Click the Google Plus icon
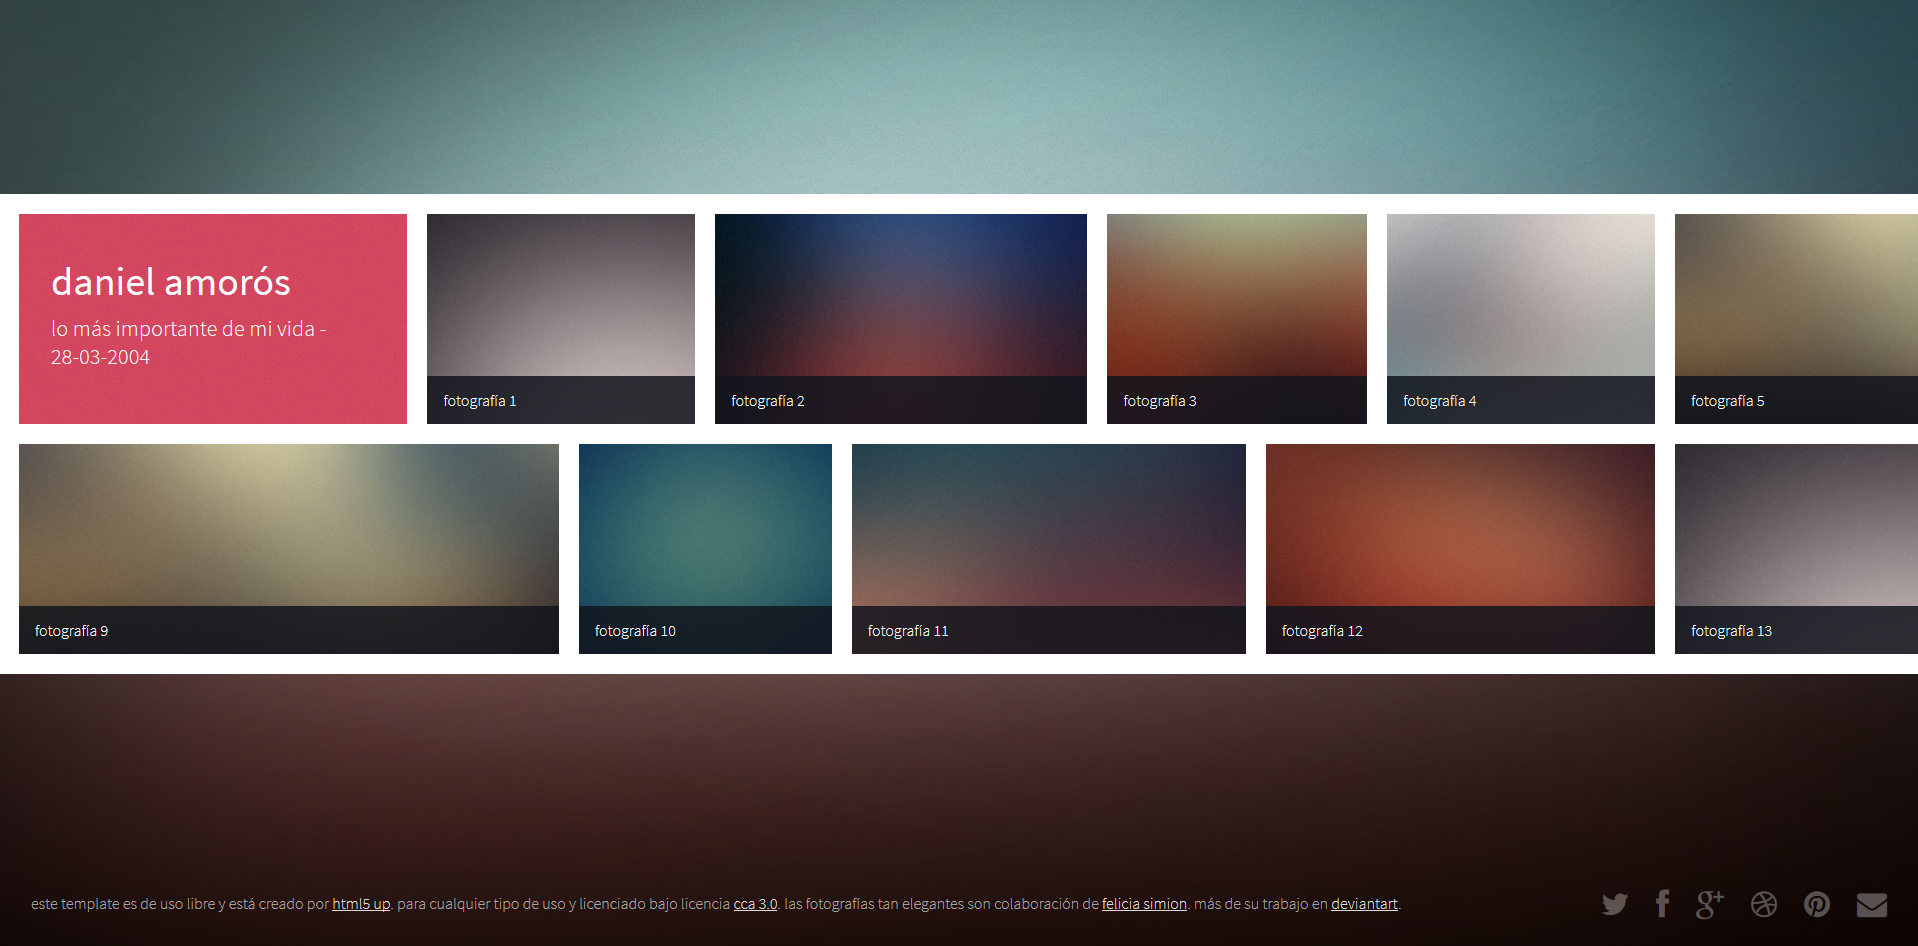Image resolution: width=1918 pixels, height=946 pixels. (1709, 904)
